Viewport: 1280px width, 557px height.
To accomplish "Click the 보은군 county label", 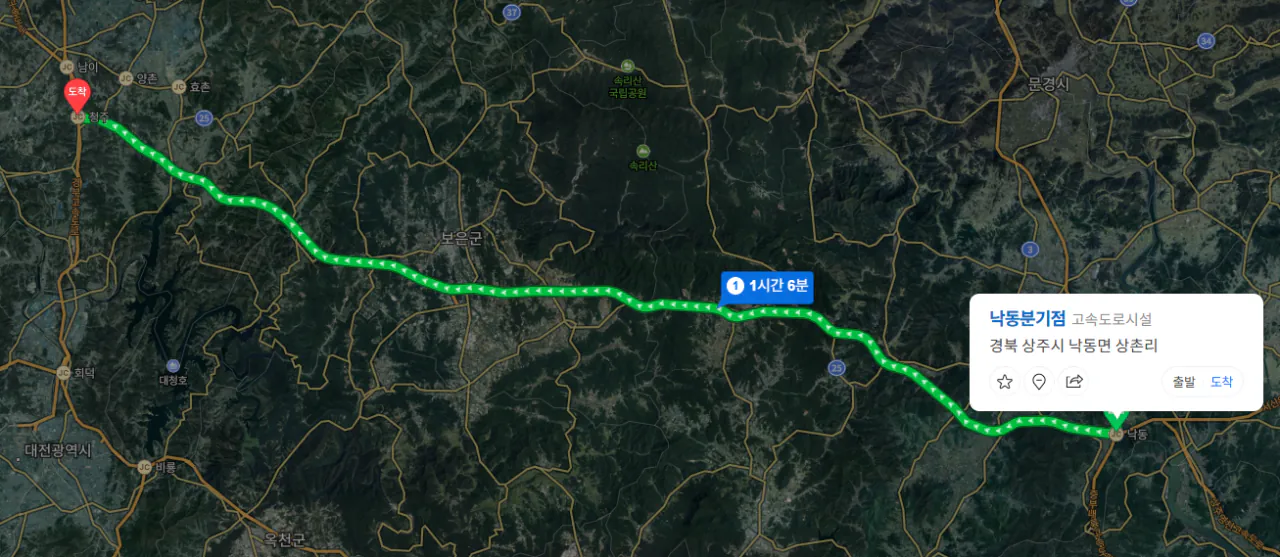I will (462, 238).
